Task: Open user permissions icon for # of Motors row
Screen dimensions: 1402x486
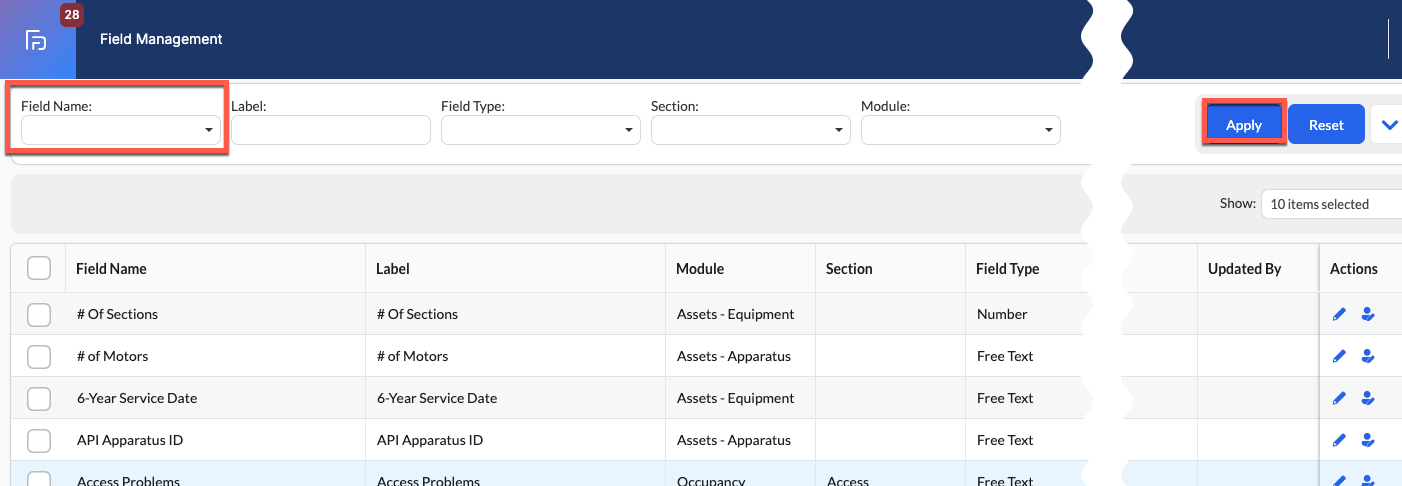Action: point(1368,356)
